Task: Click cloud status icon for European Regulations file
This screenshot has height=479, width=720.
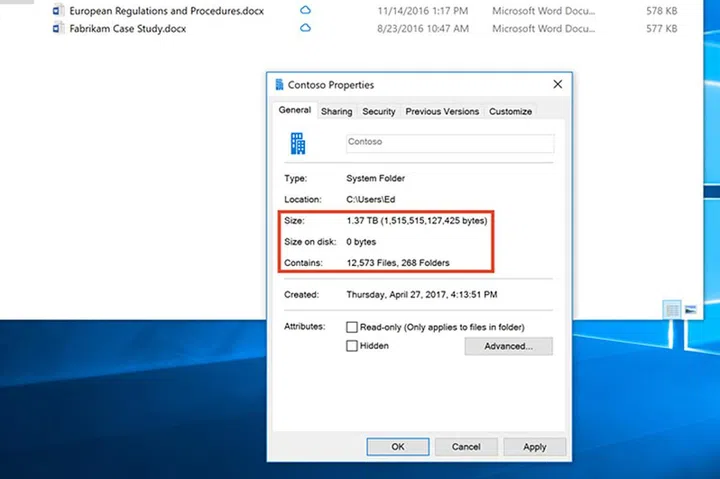Action: 306,10
